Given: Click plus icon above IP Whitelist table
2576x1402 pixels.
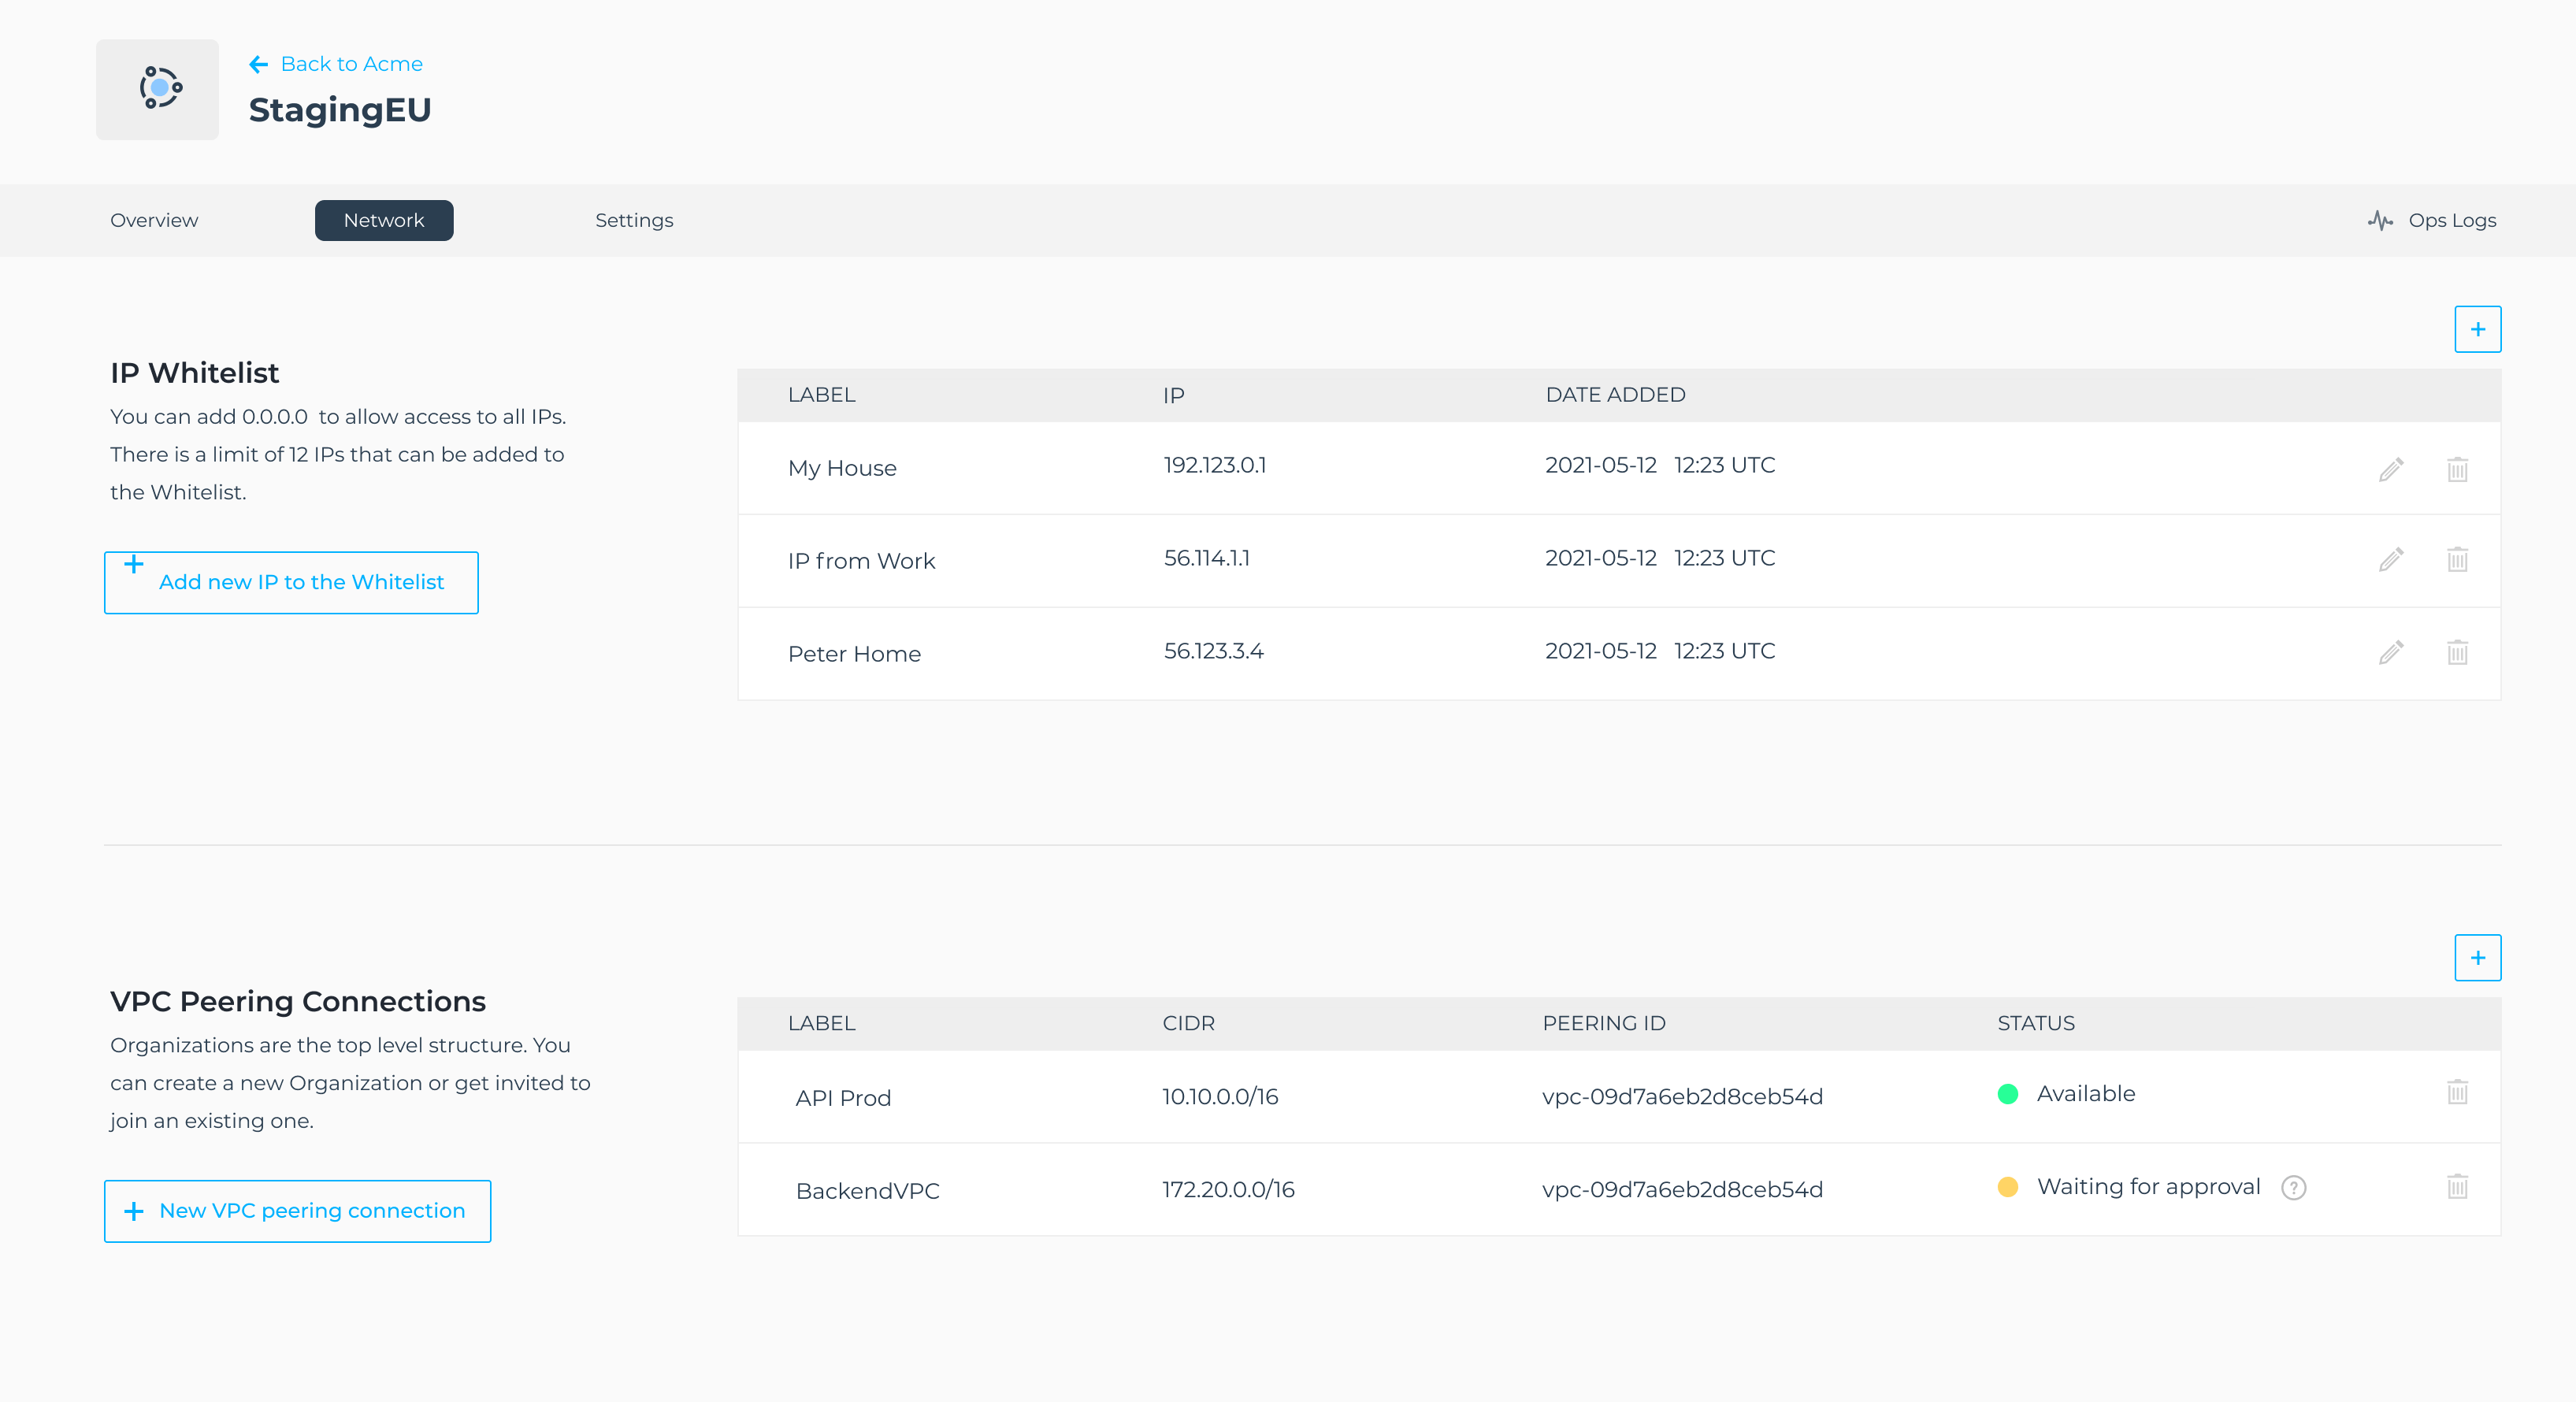Looking at the screenshot, I should point(2477,329).
